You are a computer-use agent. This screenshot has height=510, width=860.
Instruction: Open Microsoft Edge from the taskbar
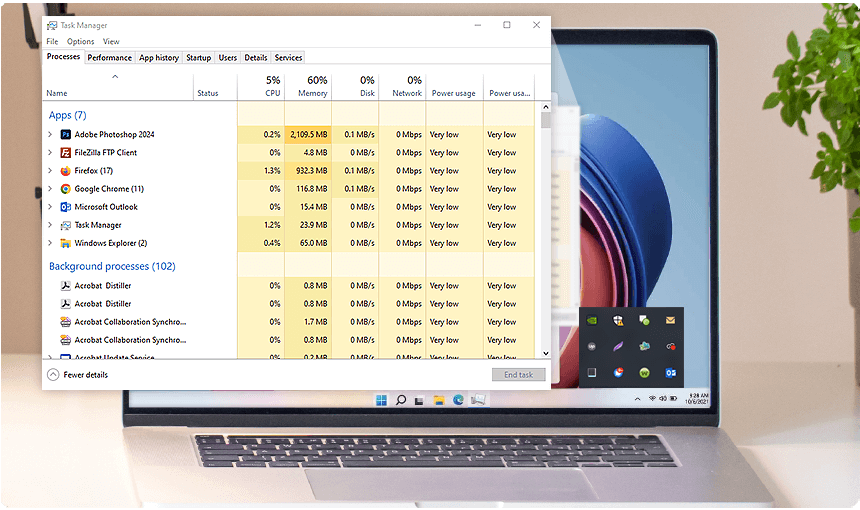tap(458, 400)
